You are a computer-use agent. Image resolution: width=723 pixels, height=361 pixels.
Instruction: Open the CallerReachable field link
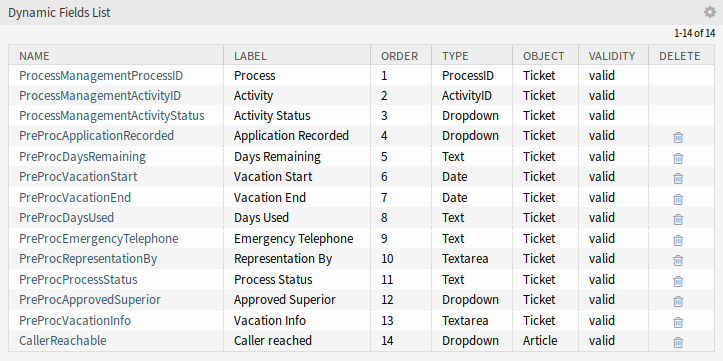[63, 341]
